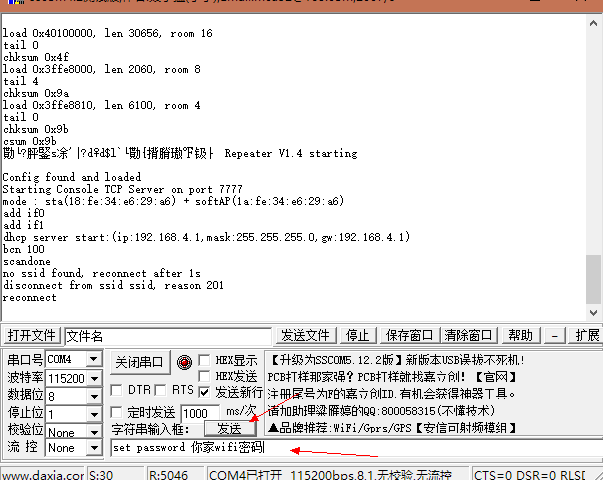Click the 保存窗口 save window button

[409, 335]
